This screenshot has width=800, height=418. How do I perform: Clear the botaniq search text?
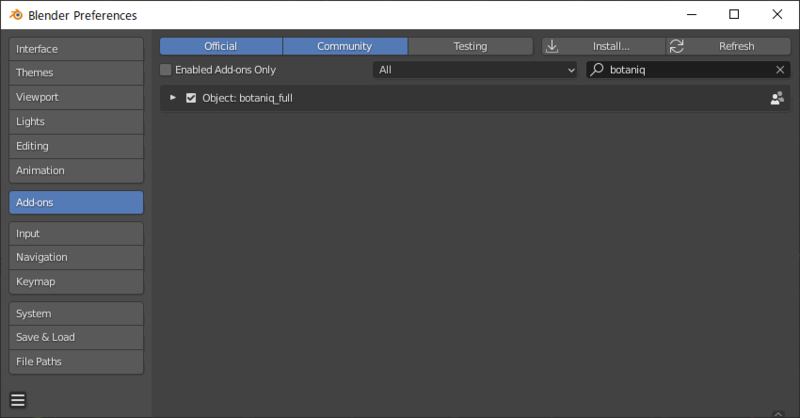(780, 70)
